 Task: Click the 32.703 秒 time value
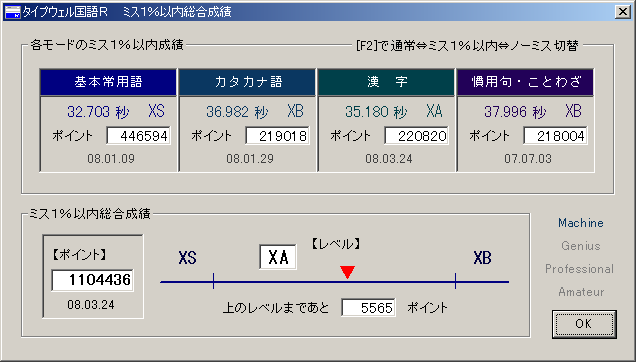[98, 112]
